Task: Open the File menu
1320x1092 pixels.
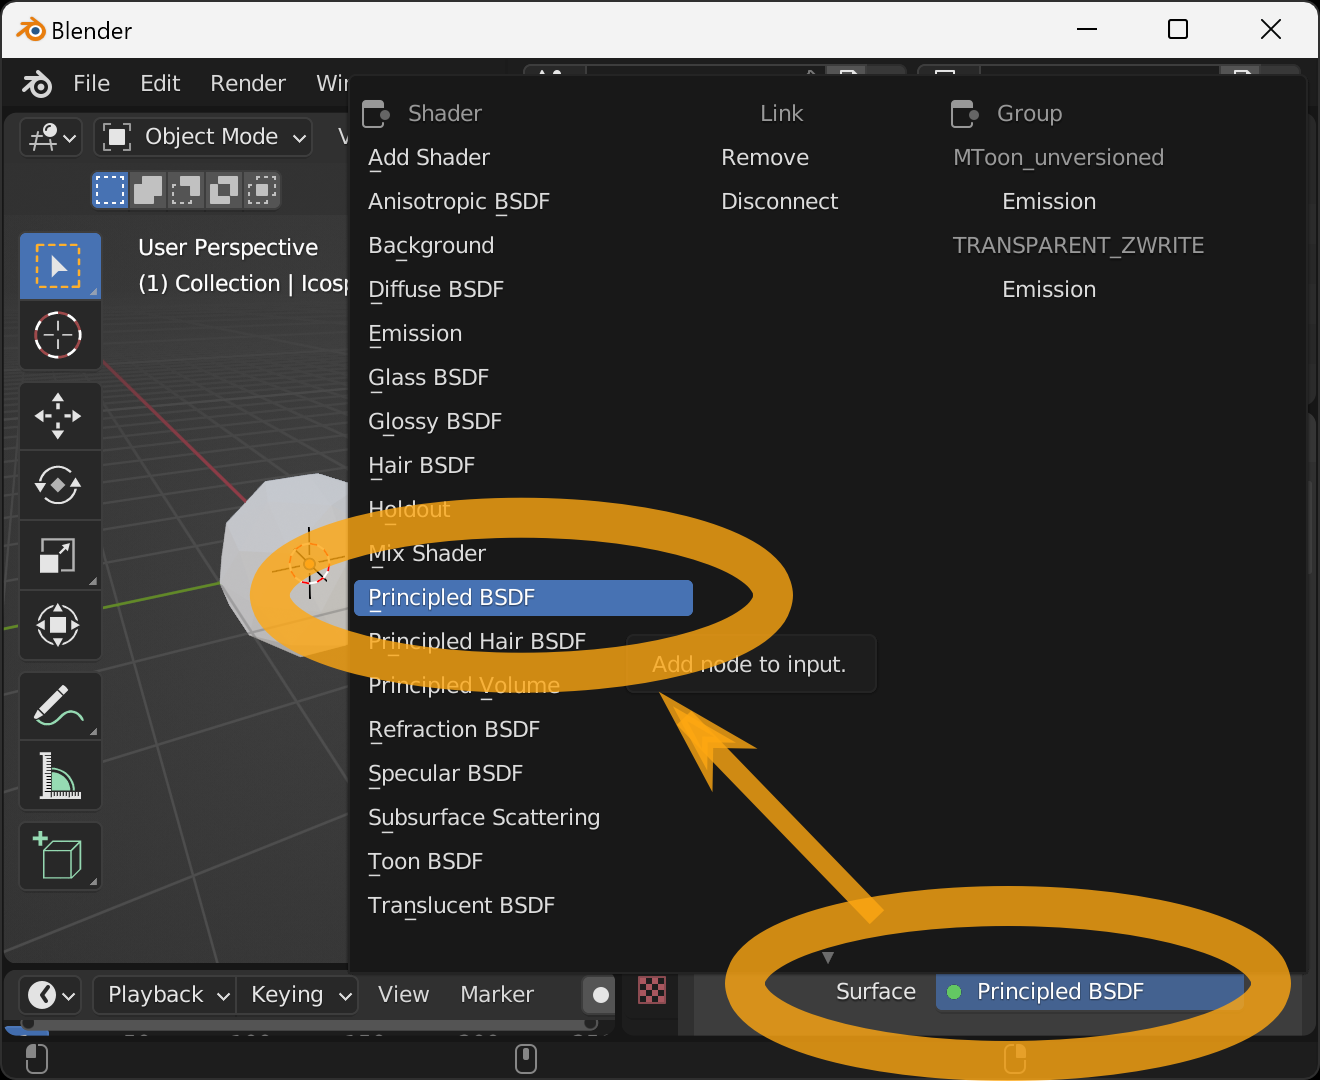Action: [92, 84]
